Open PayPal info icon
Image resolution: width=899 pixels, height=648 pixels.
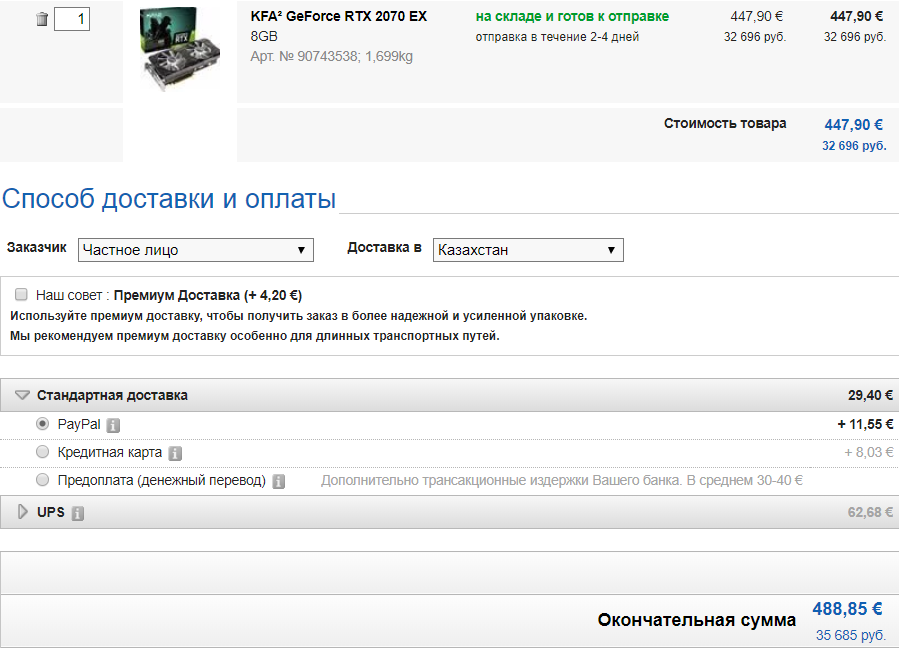click(x=114, y=426)
